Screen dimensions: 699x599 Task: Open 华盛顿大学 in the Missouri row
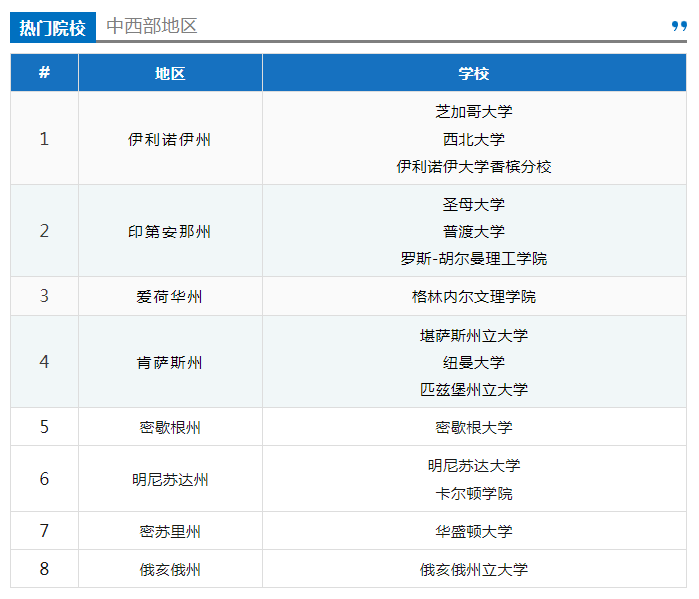474,531
